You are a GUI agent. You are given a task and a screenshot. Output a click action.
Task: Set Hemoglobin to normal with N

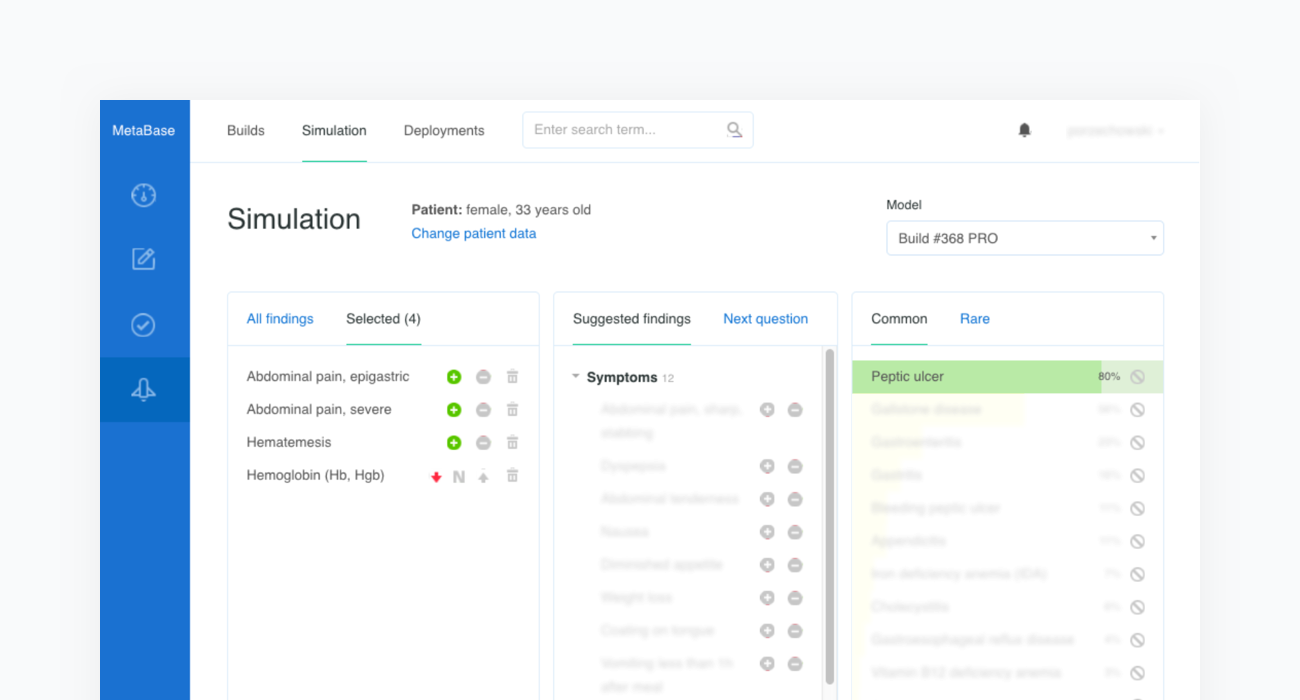(x=459, y=477)
